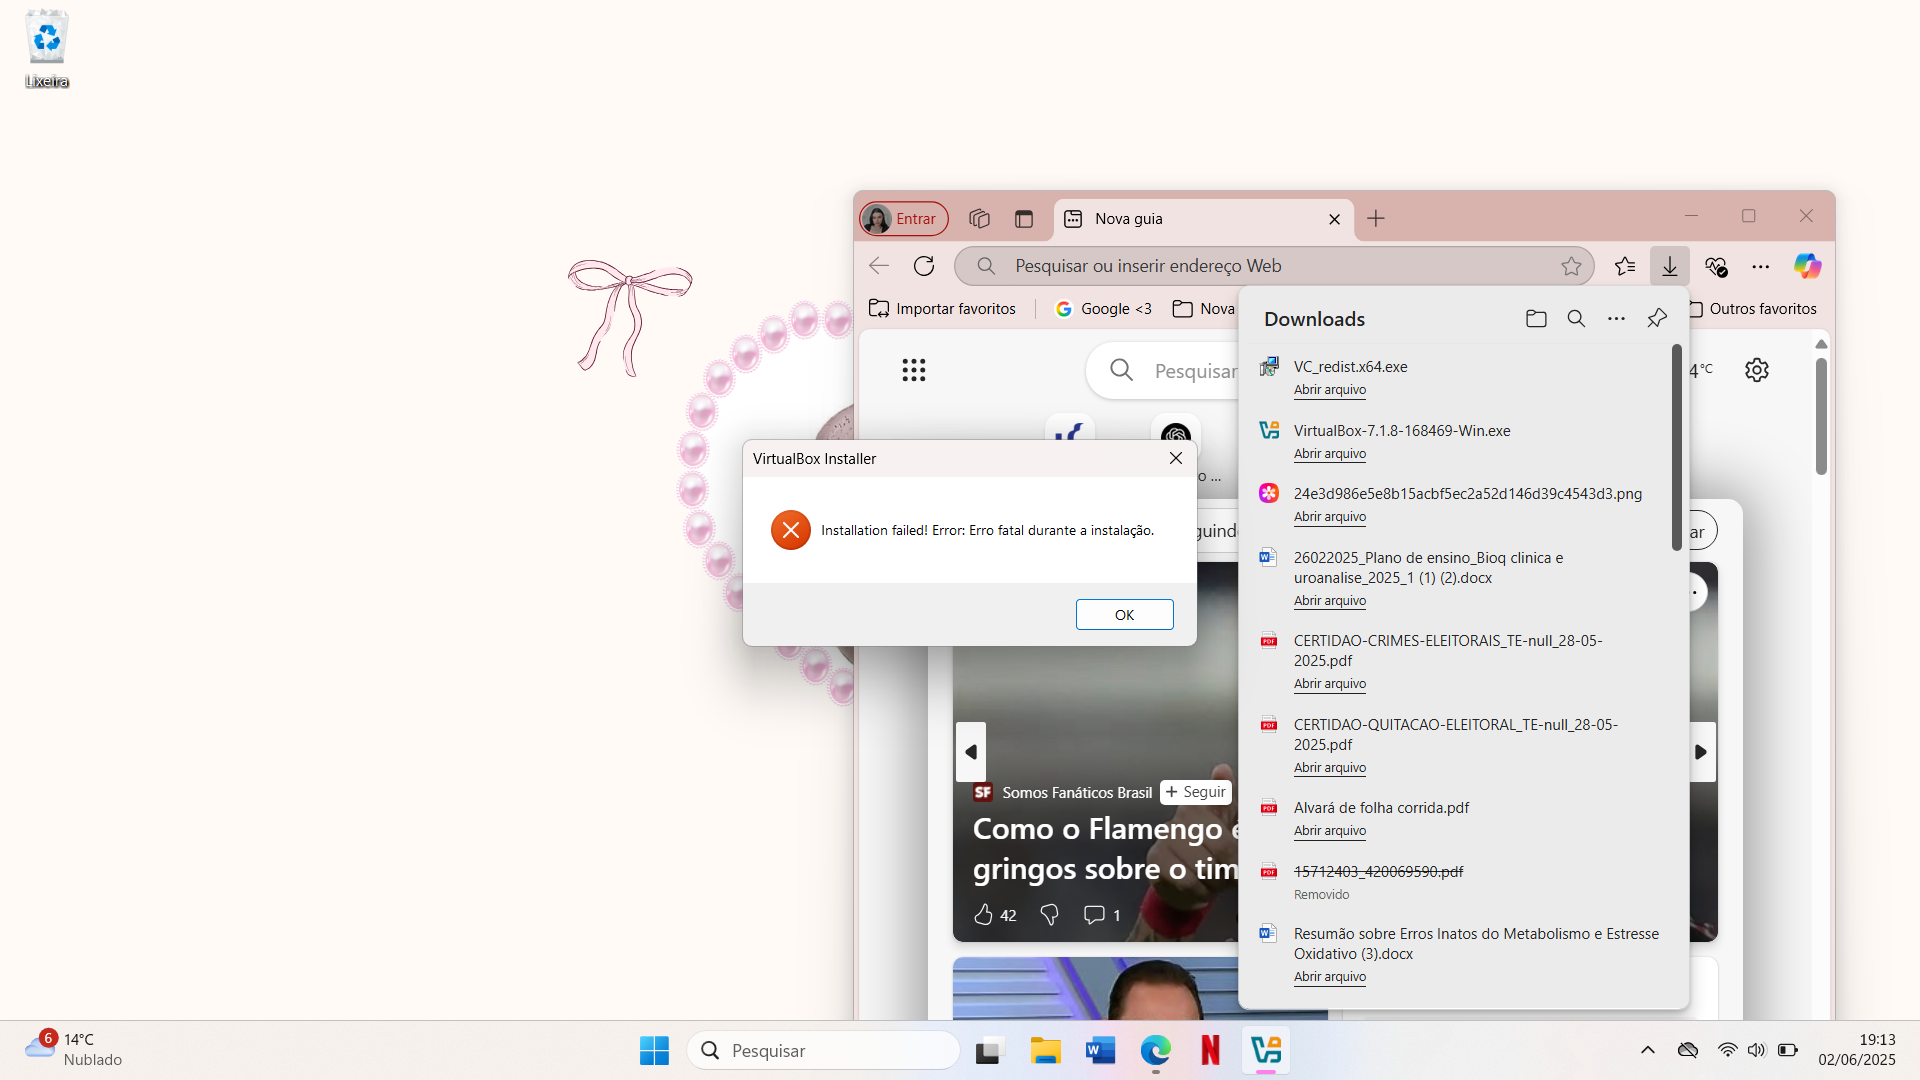Switch to Edge on the taskbar
The height and width of the screenshot is (1080, 1920).
[x=1155, y=1050]
